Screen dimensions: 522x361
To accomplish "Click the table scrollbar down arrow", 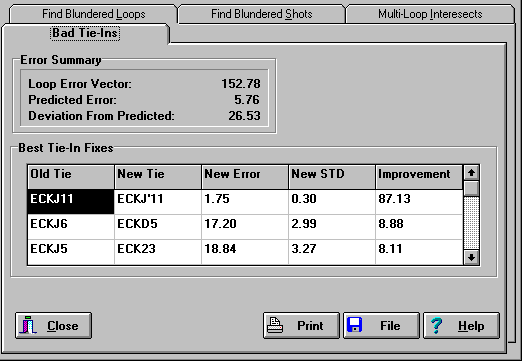I will click(471, 257).
